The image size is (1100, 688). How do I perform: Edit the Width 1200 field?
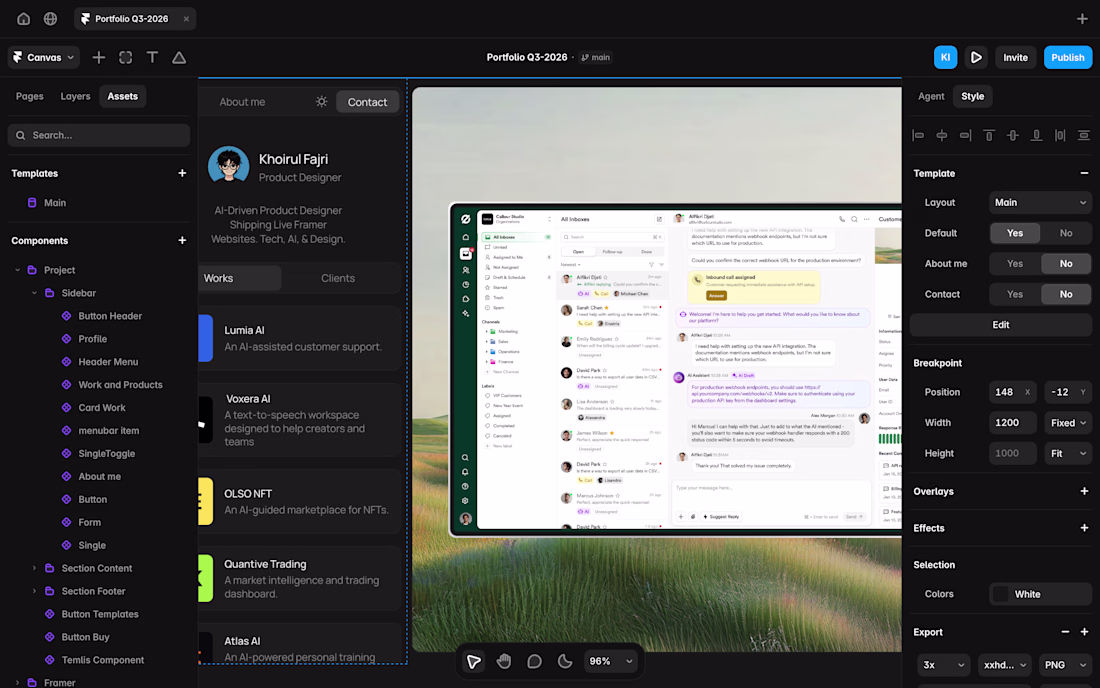(1012, 423)
